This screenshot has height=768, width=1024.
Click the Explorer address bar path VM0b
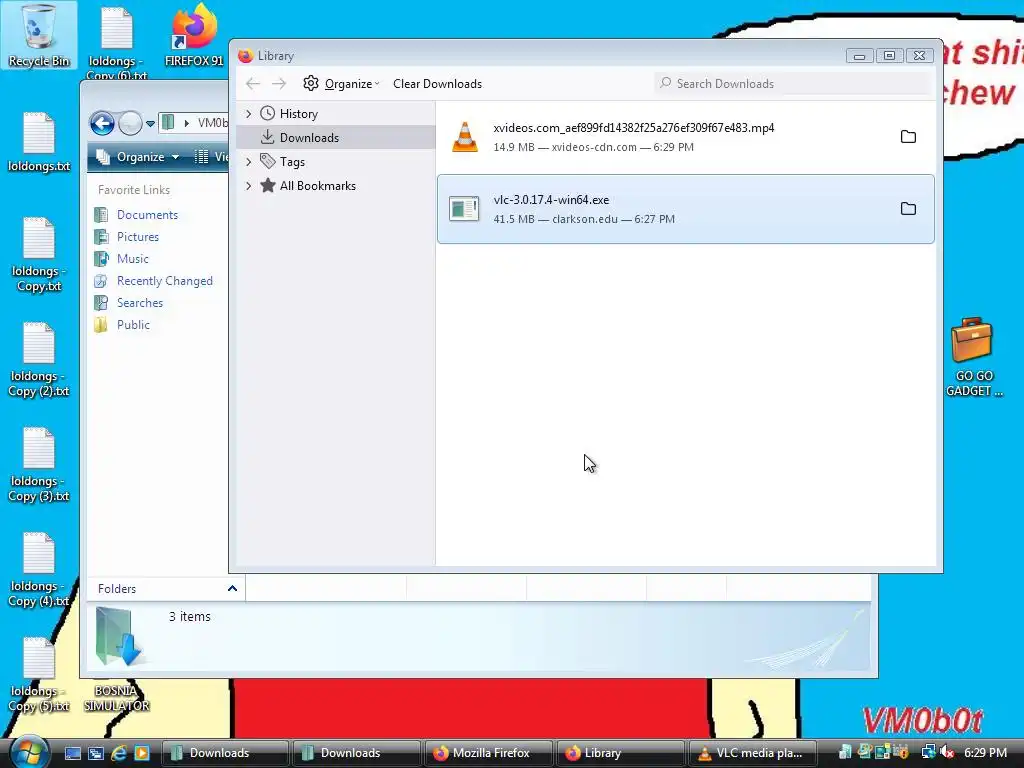(212, 123)
